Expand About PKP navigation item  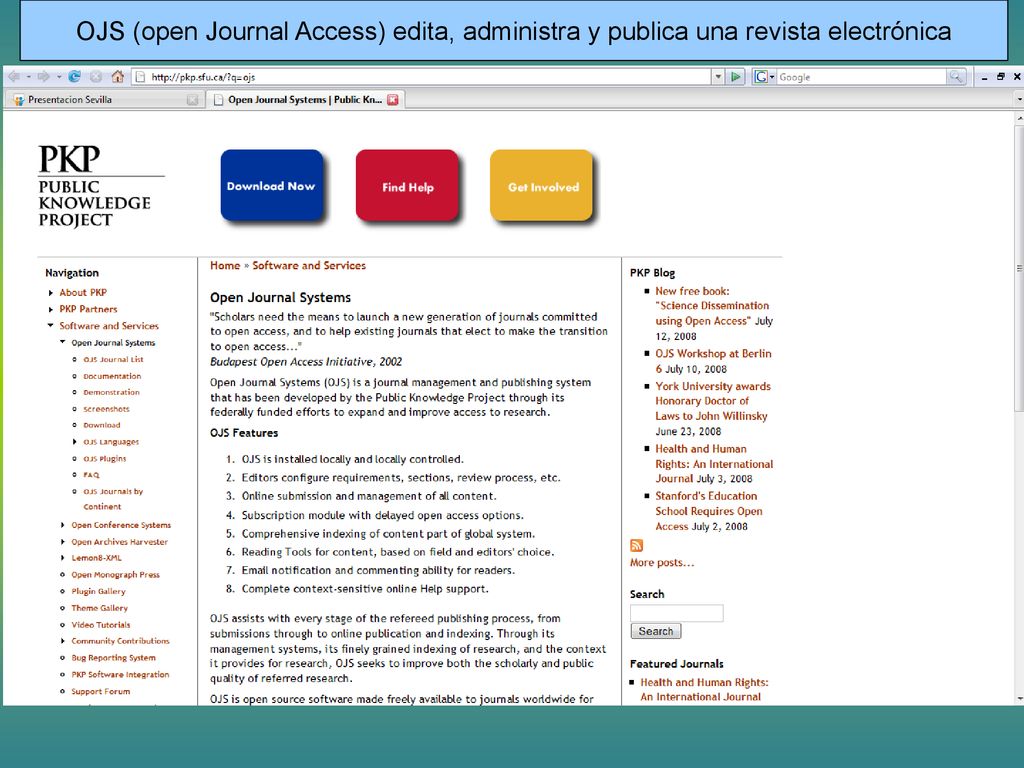[50, 293]
